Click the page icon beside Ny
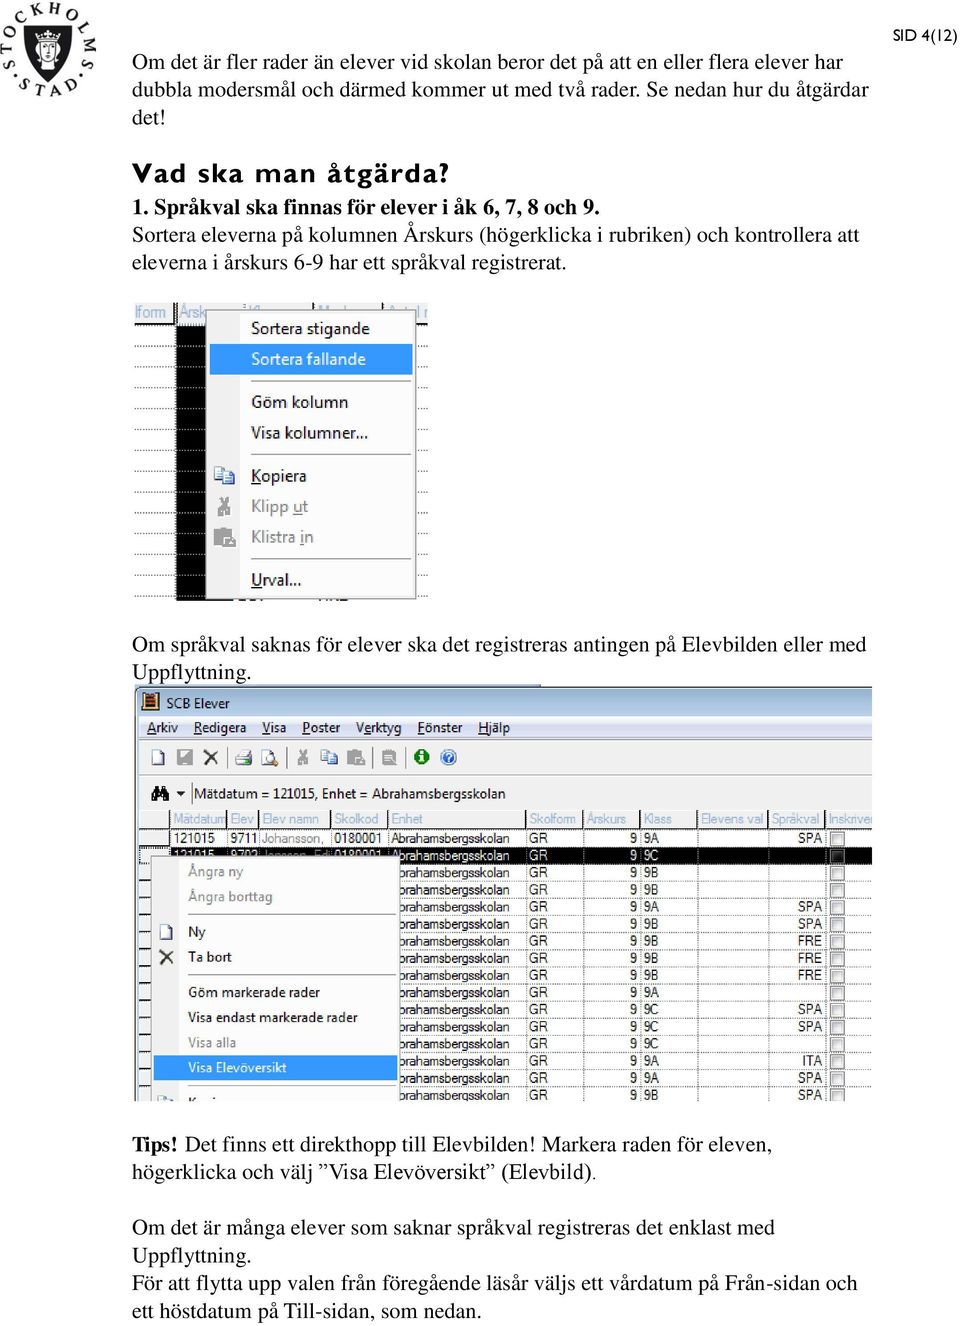This screenshot has width=960, height=1326. pyautogui.click(x=167, y=932)
